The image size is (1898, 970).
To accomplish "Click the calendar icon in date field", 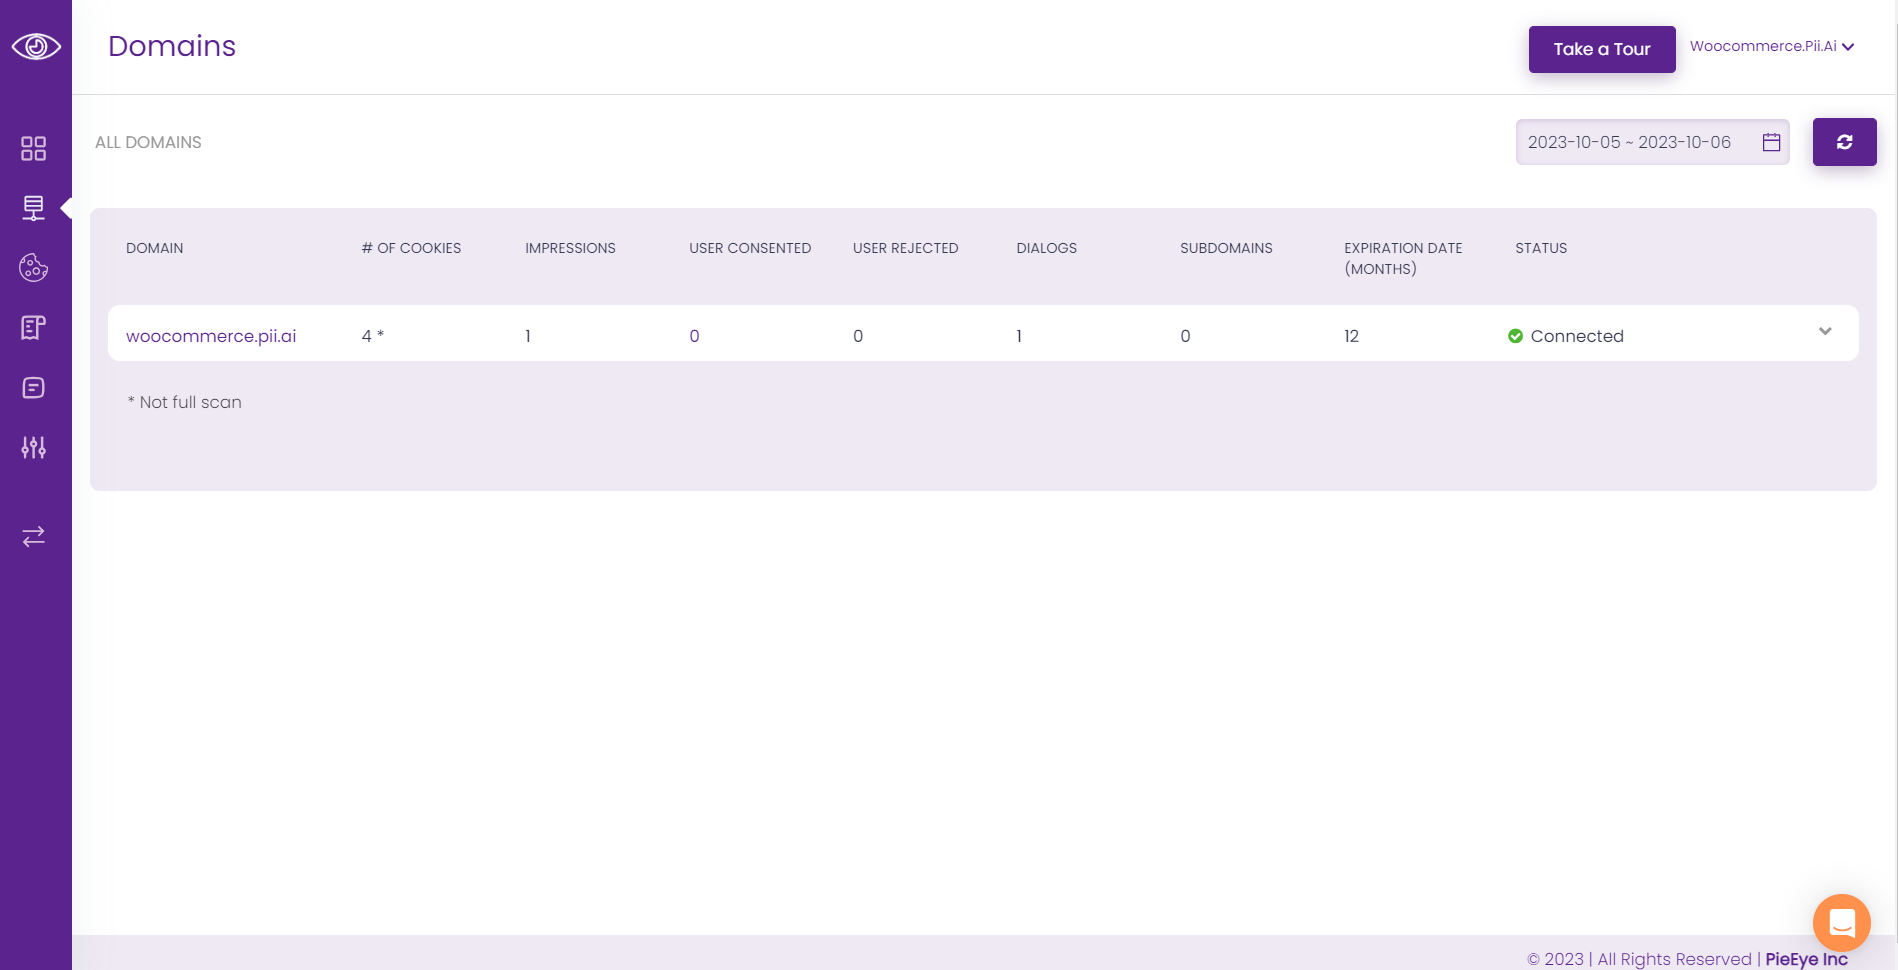I will (1771, 142).
